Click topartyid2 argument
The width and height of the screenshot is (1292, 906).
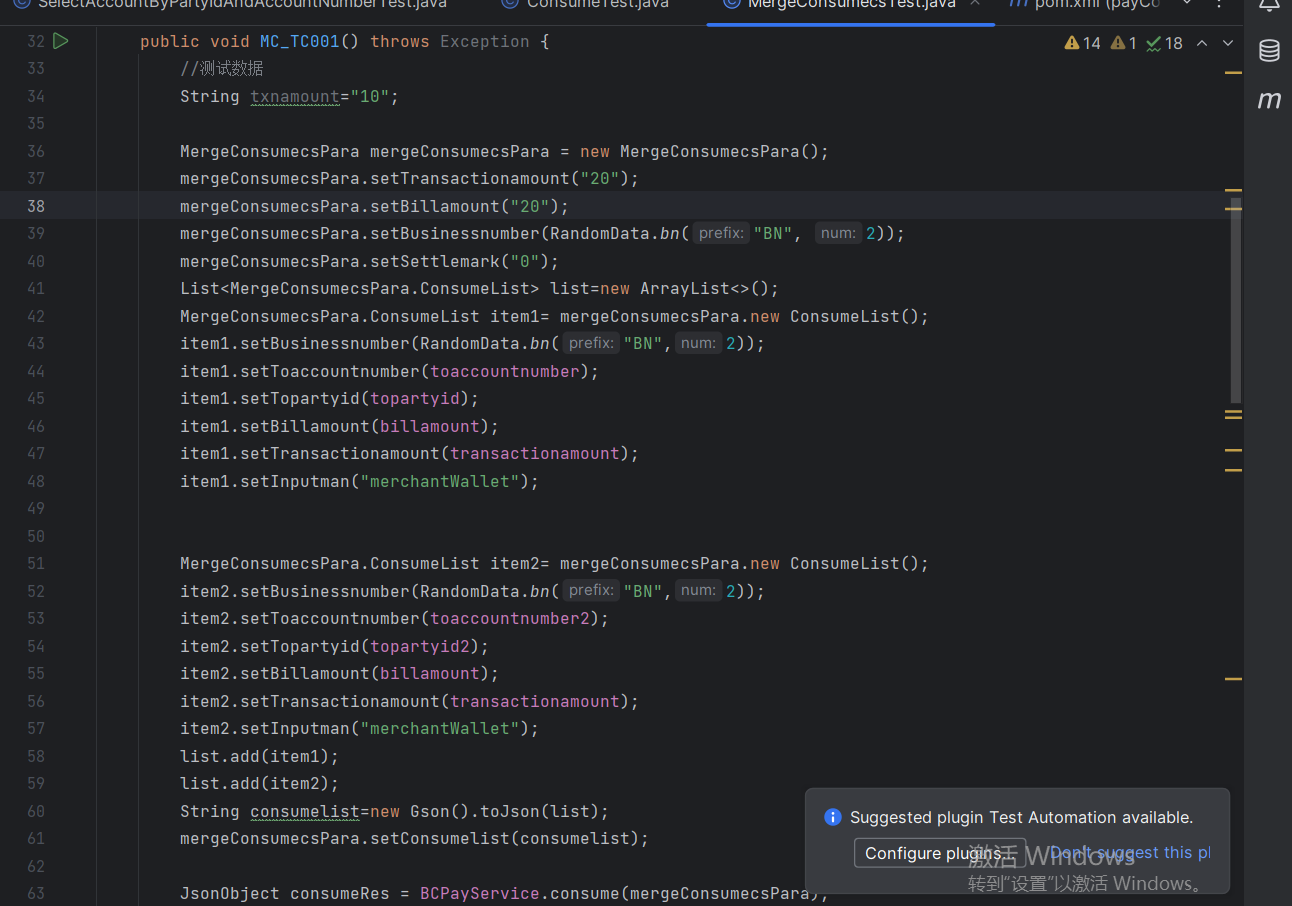pos(420,646)
